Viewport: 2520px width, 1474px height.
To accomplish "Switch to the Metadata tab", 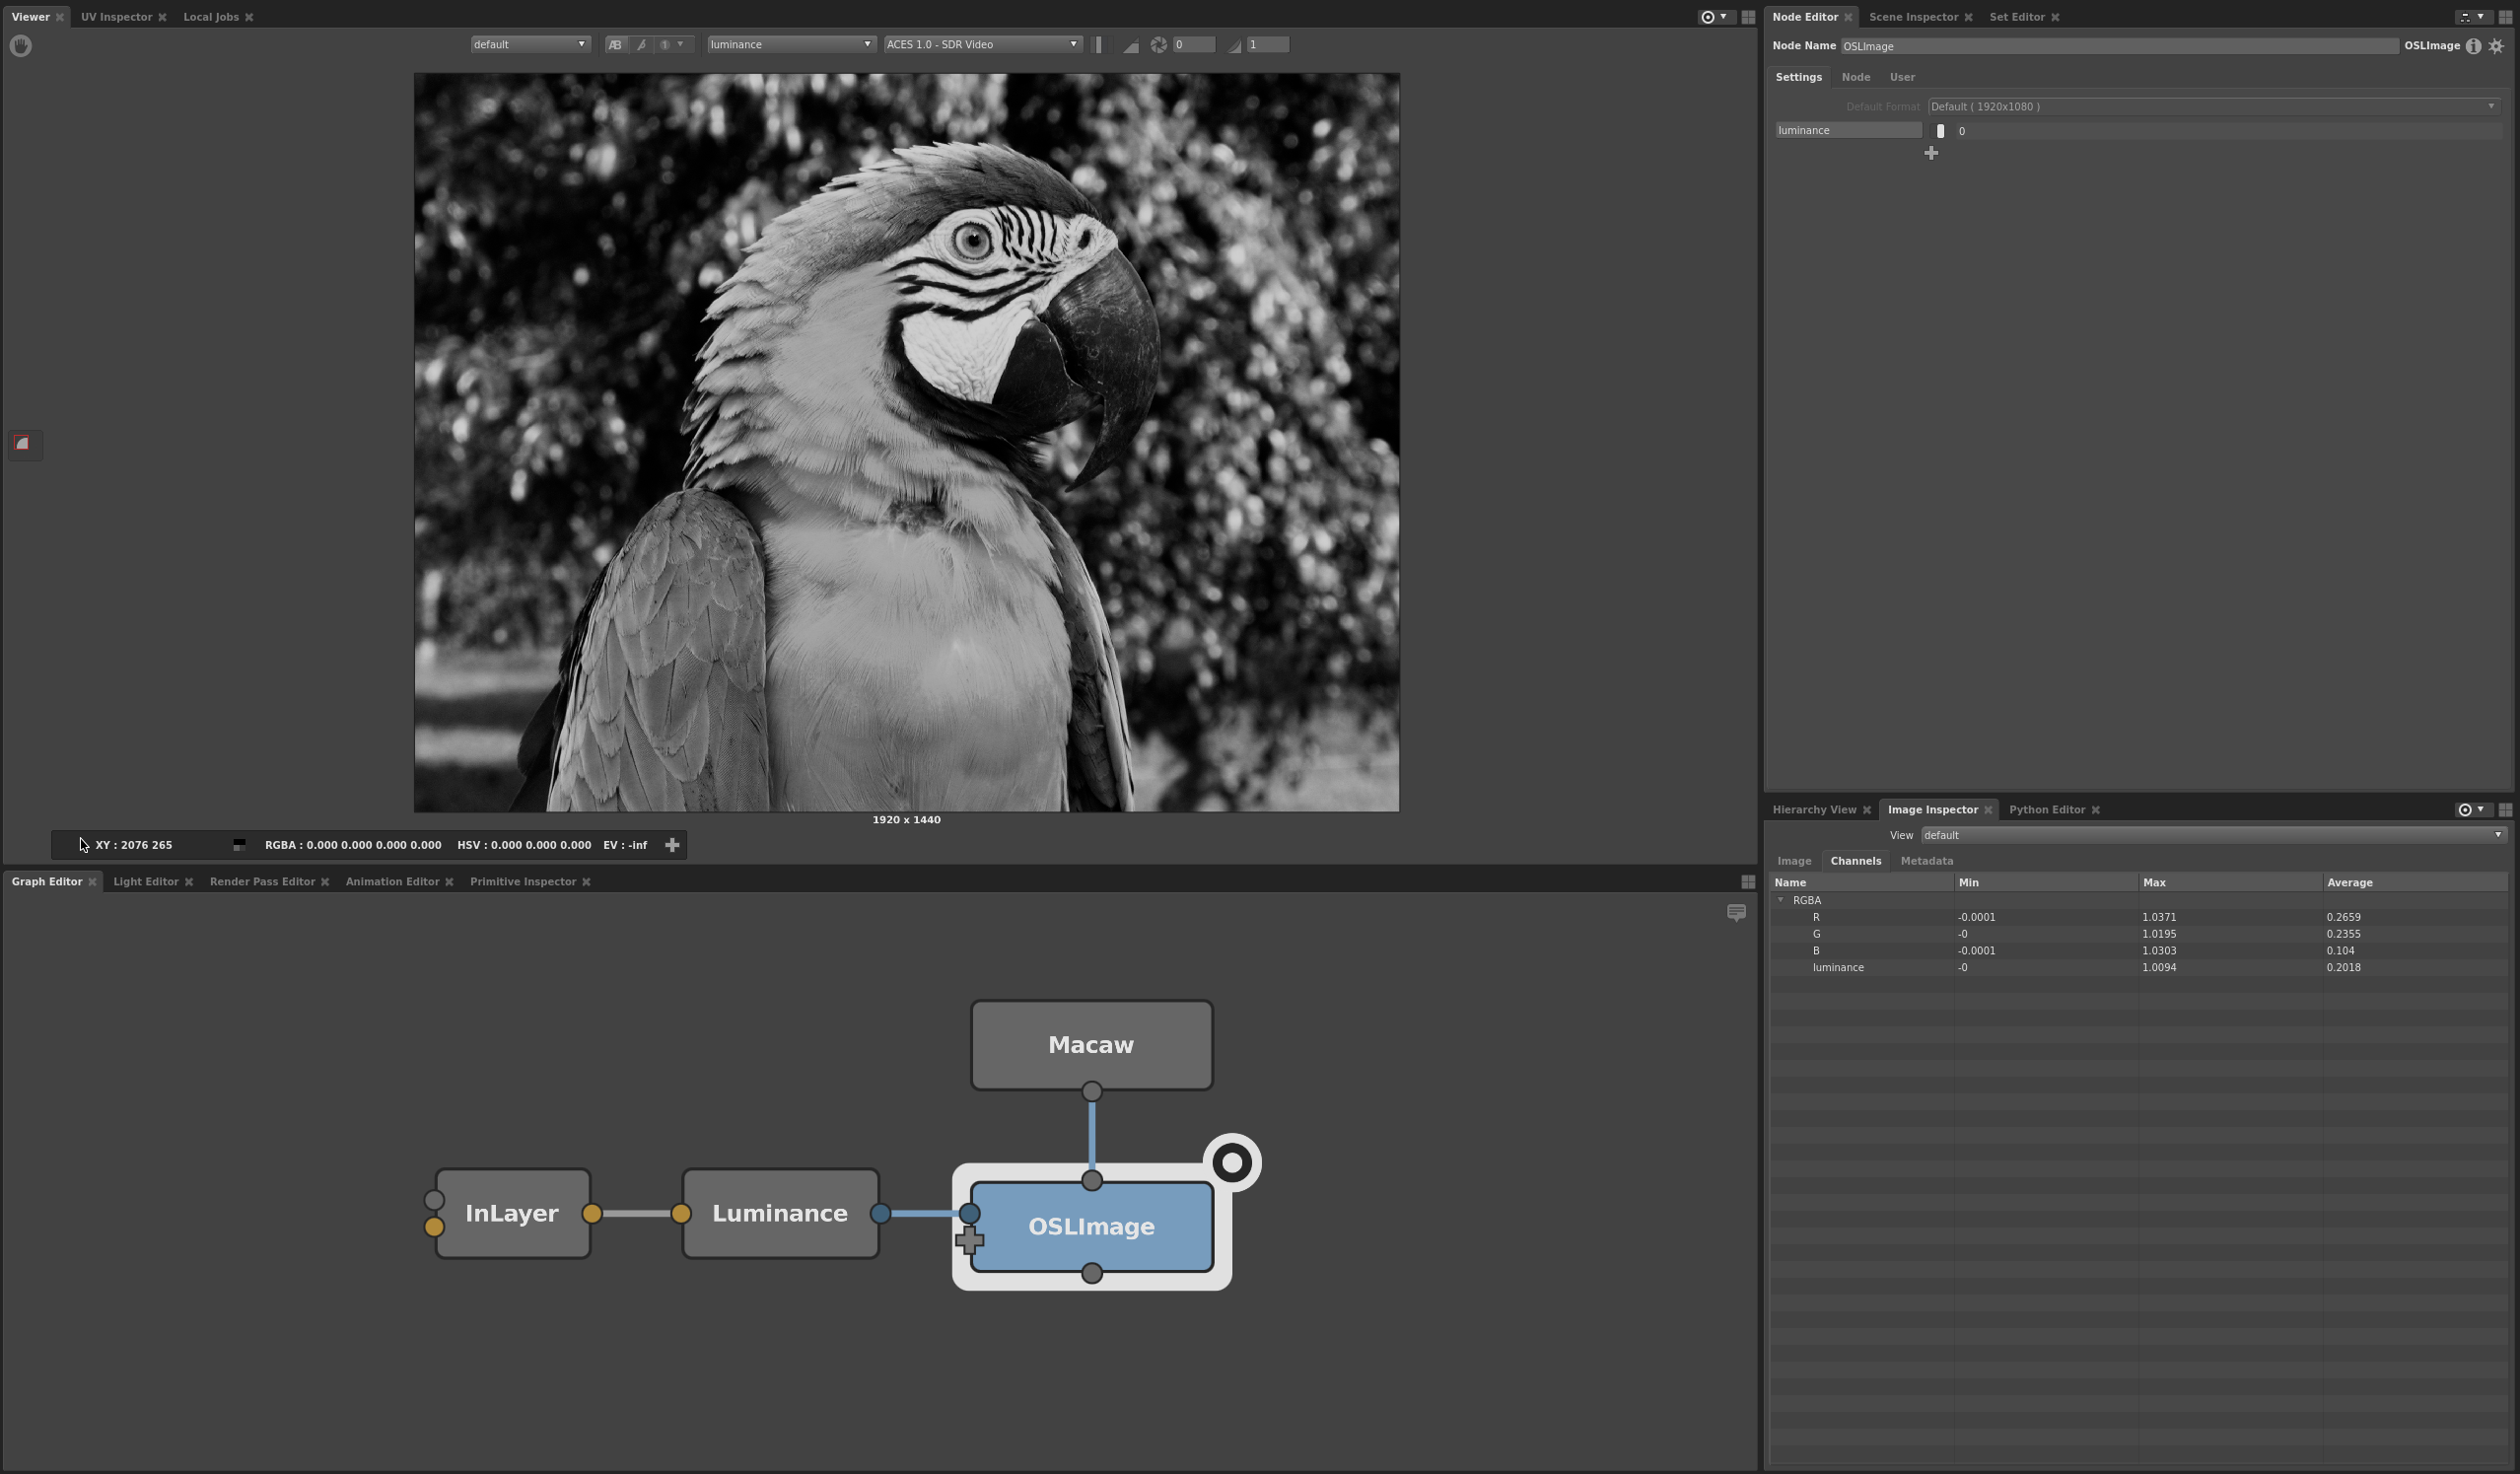I will tap(1926, 861).
